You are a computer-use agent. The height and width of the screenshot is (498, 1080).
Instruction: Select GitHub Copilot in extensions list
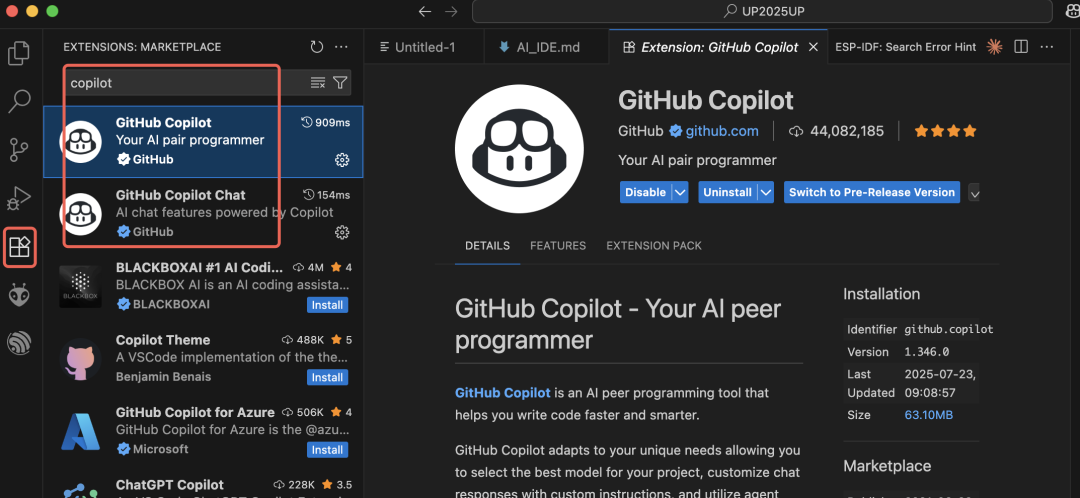tap(203, 141)
